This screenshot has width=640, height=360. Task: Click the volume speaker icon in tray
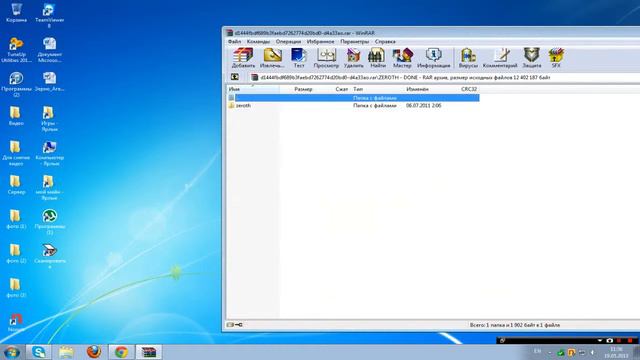pyautogui.click(x=592, y=352)
